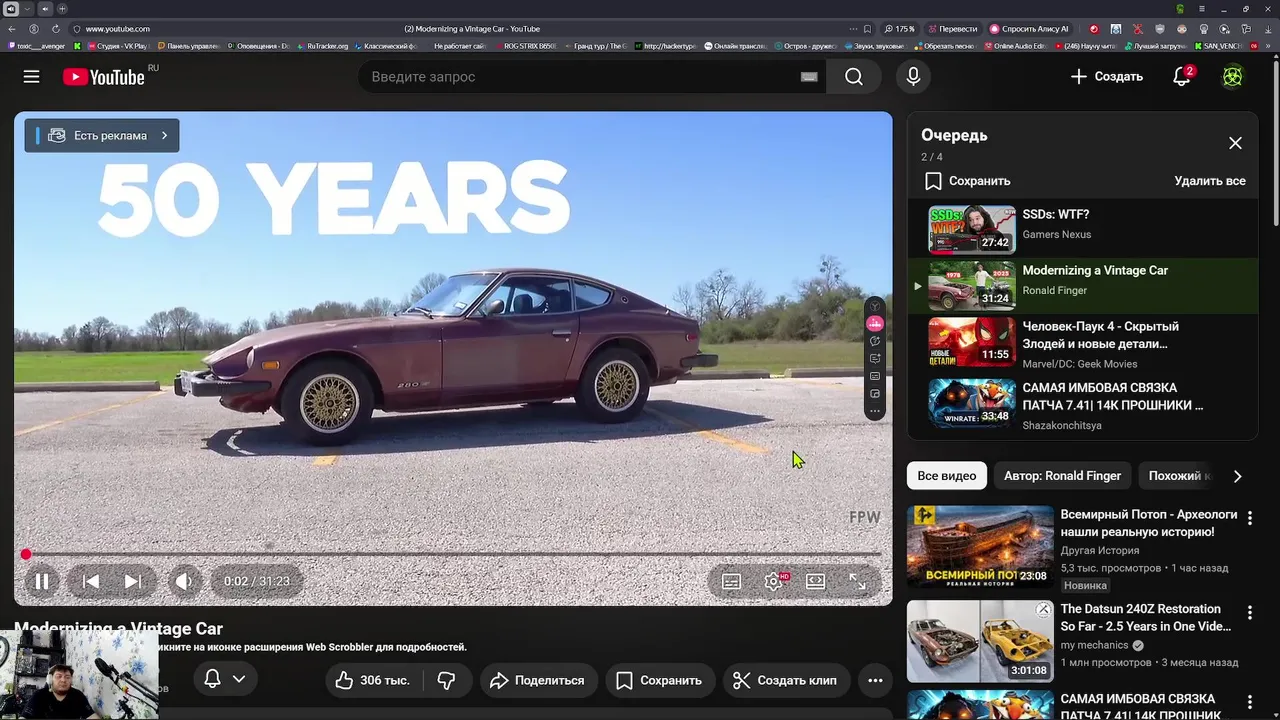Image resolution: width=1280 pixels, height=720 pixels.
Task: Click 'Удалить все' to clear the queue
Action: pyautogui.click(x=1210, y=181)
